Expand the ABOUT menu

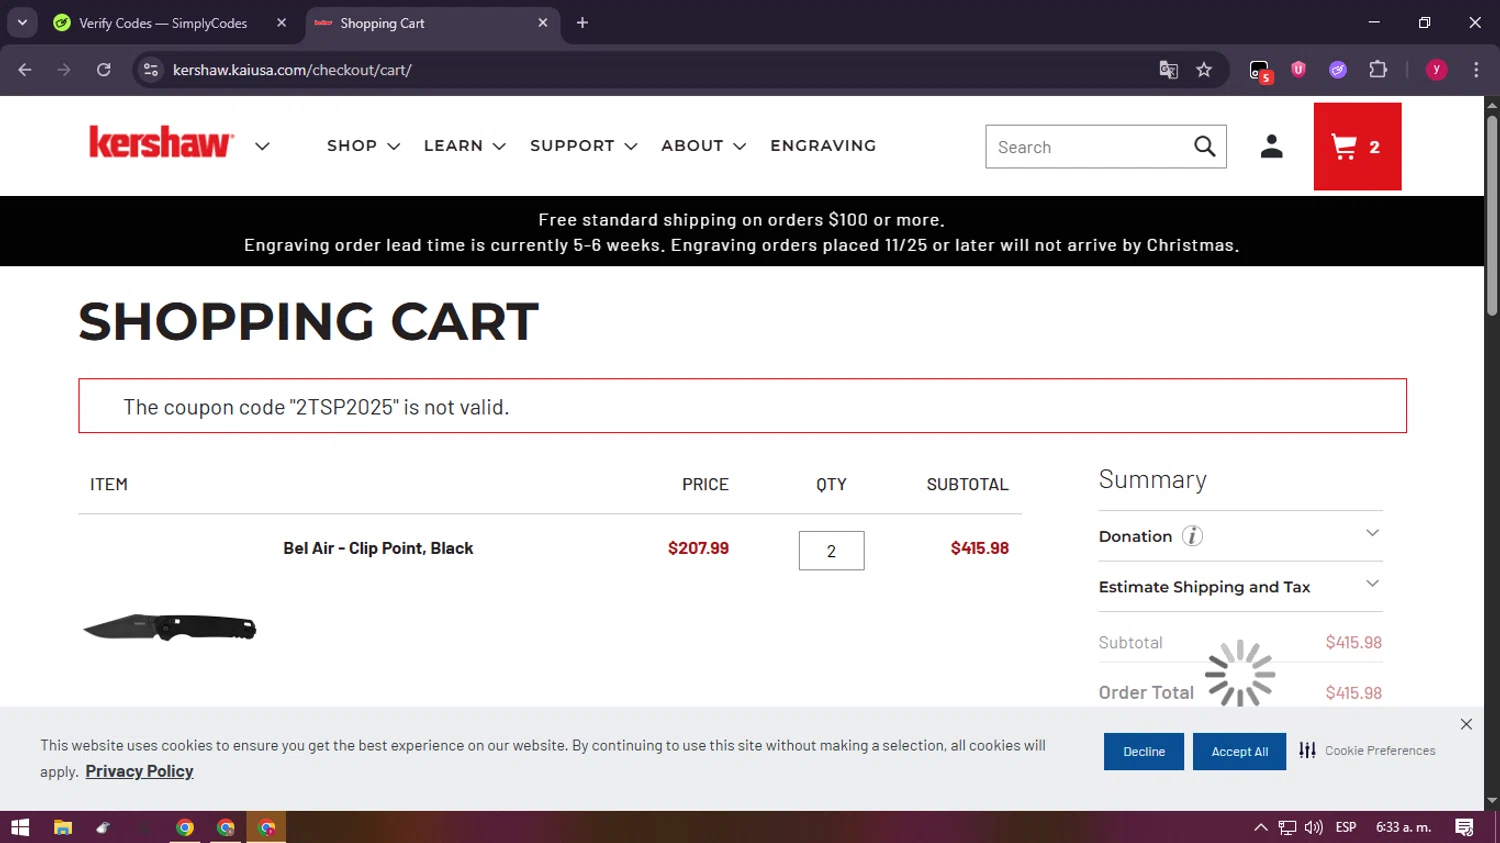coord(704,146)
